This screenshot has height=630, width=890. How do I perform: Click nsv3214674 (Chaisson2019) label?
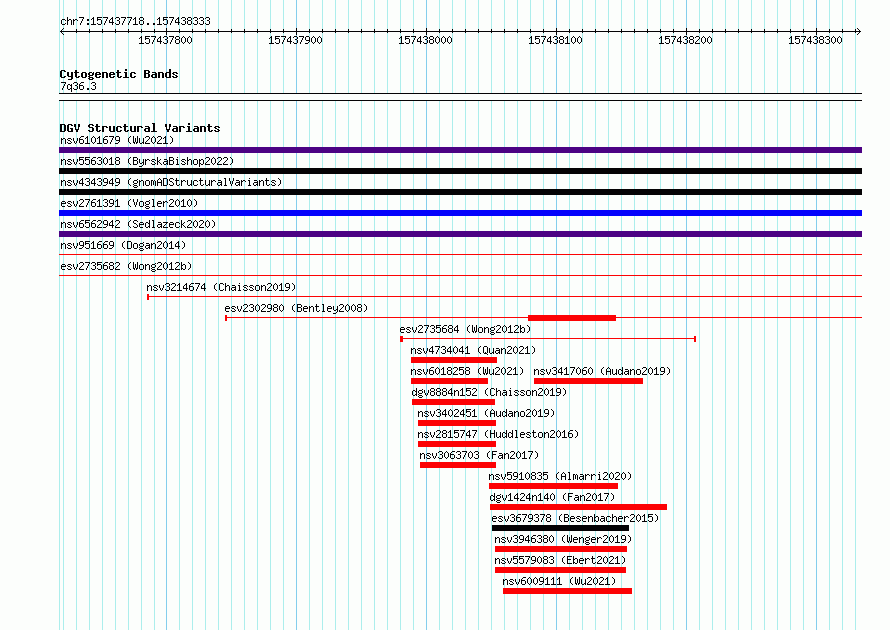[x=221, y=287]
